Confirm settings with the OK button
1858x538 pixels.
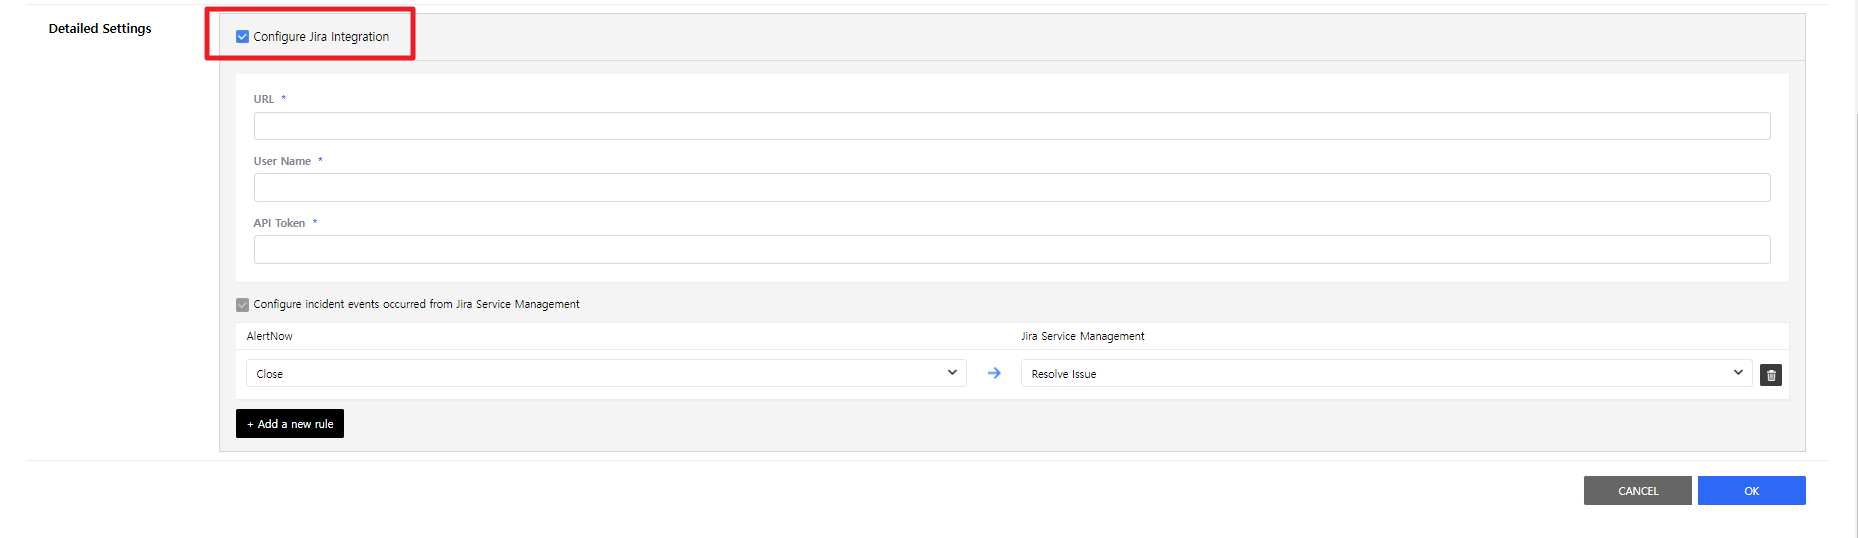1751,491
